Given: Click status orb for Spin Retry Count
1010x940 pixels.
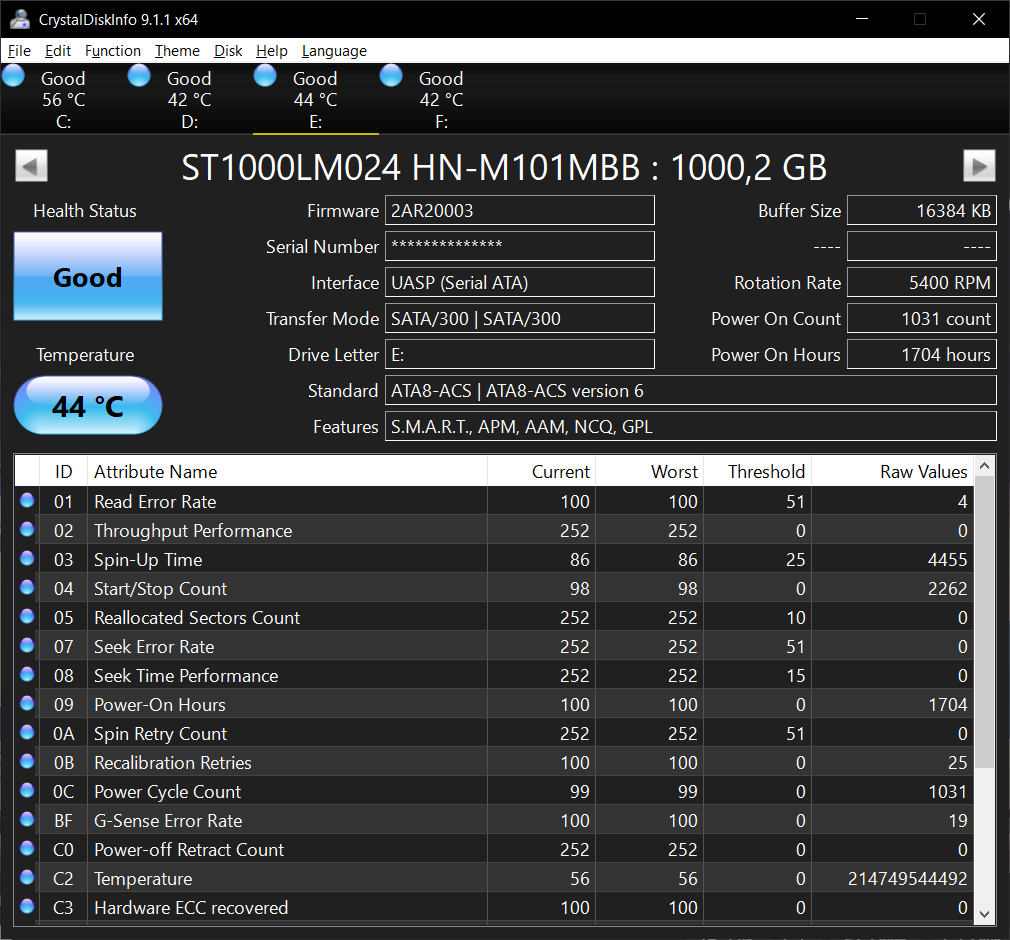Looking at the screenshot, I should click(27, 732).
